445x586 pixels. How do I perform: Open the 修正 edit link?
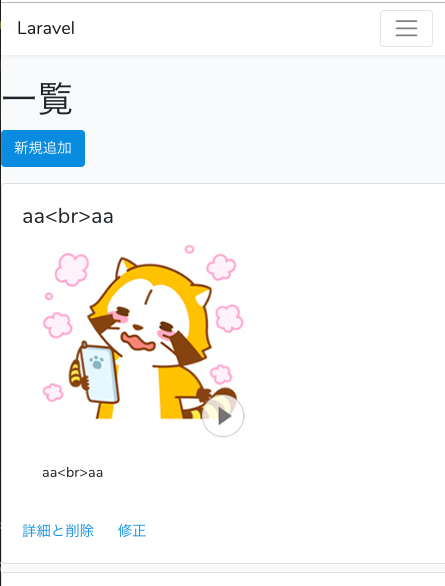coord(132,531)
